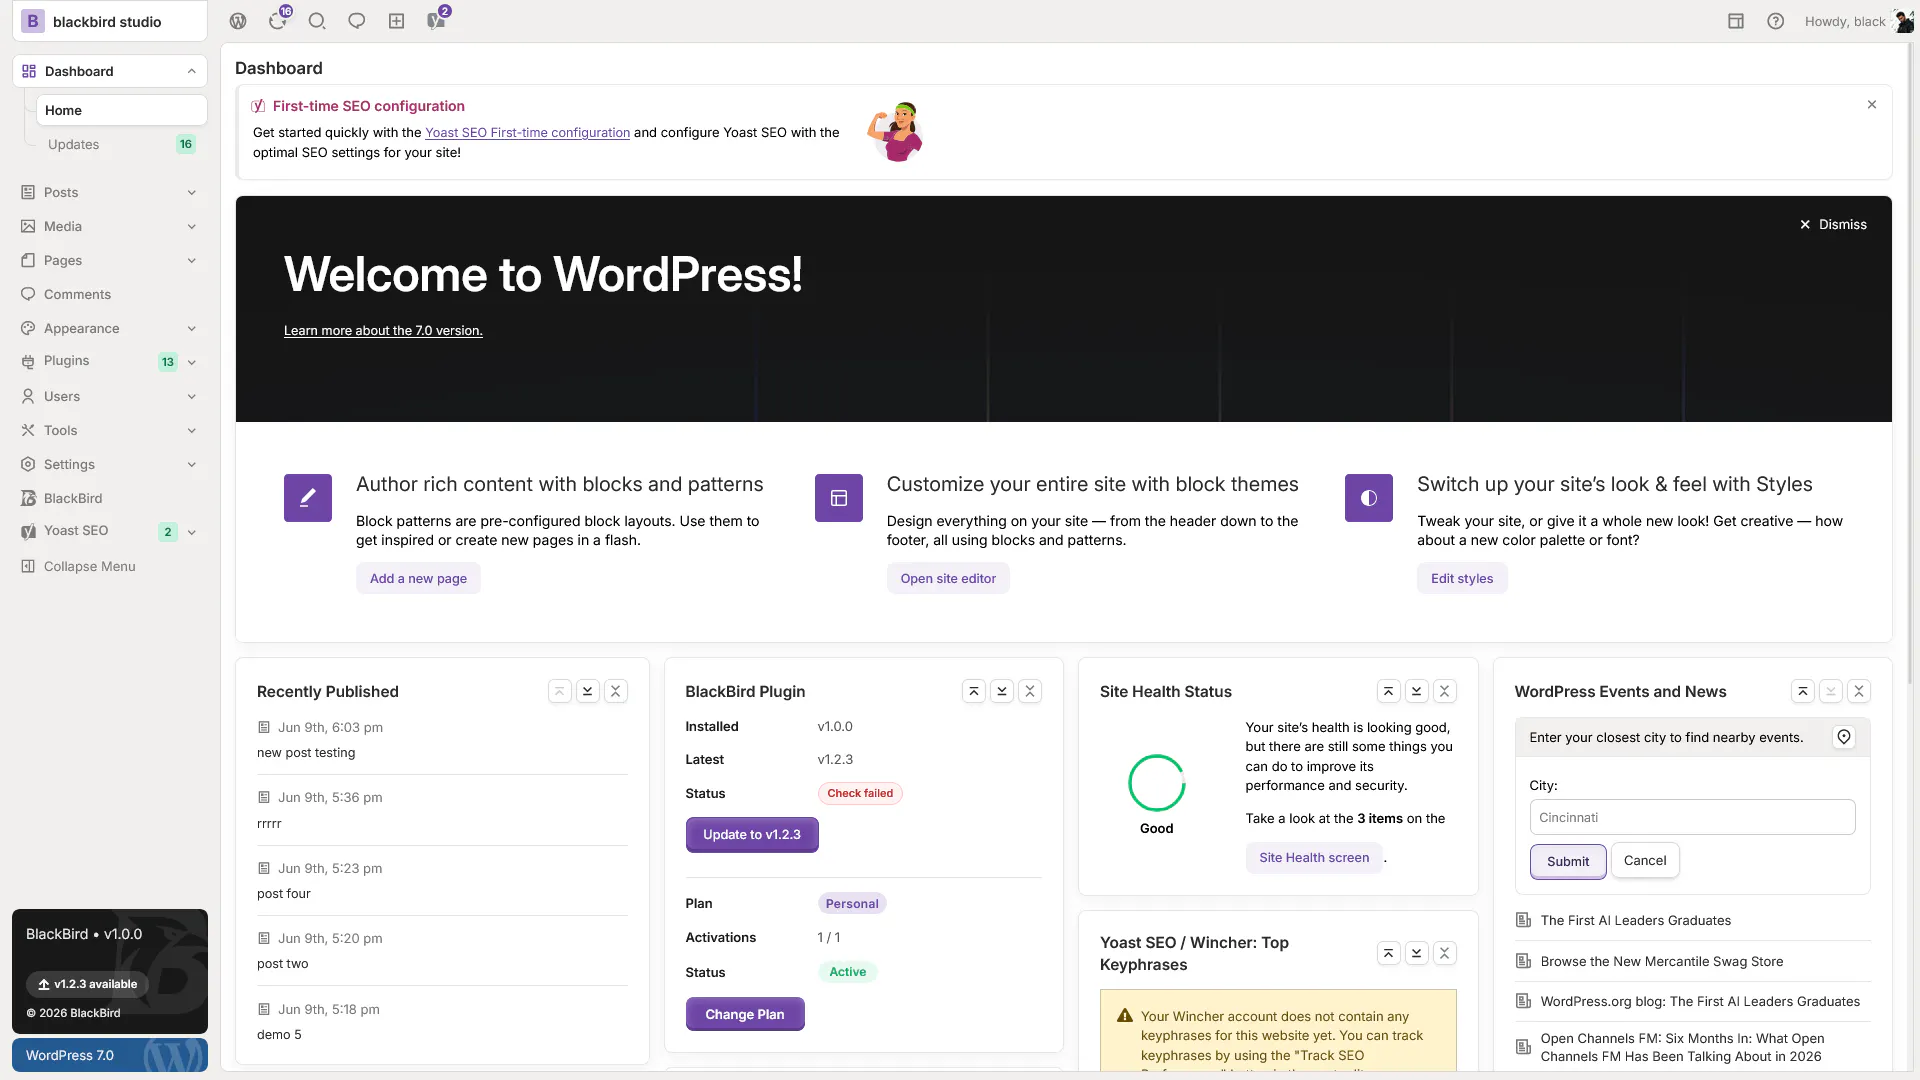Click the user avatar next to Howdy, black
The image size is (1920, 1080).
click(1904, 21)
